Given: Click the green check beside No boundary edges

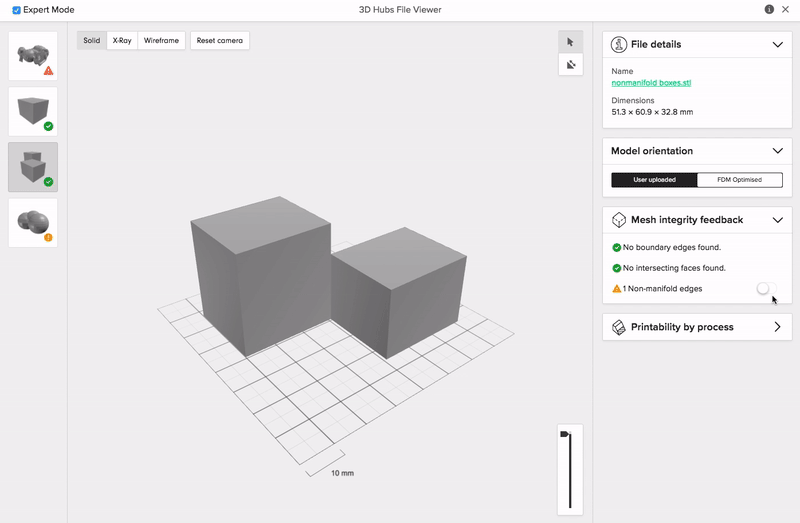Looking at the screenshot, I should [616, 247].
